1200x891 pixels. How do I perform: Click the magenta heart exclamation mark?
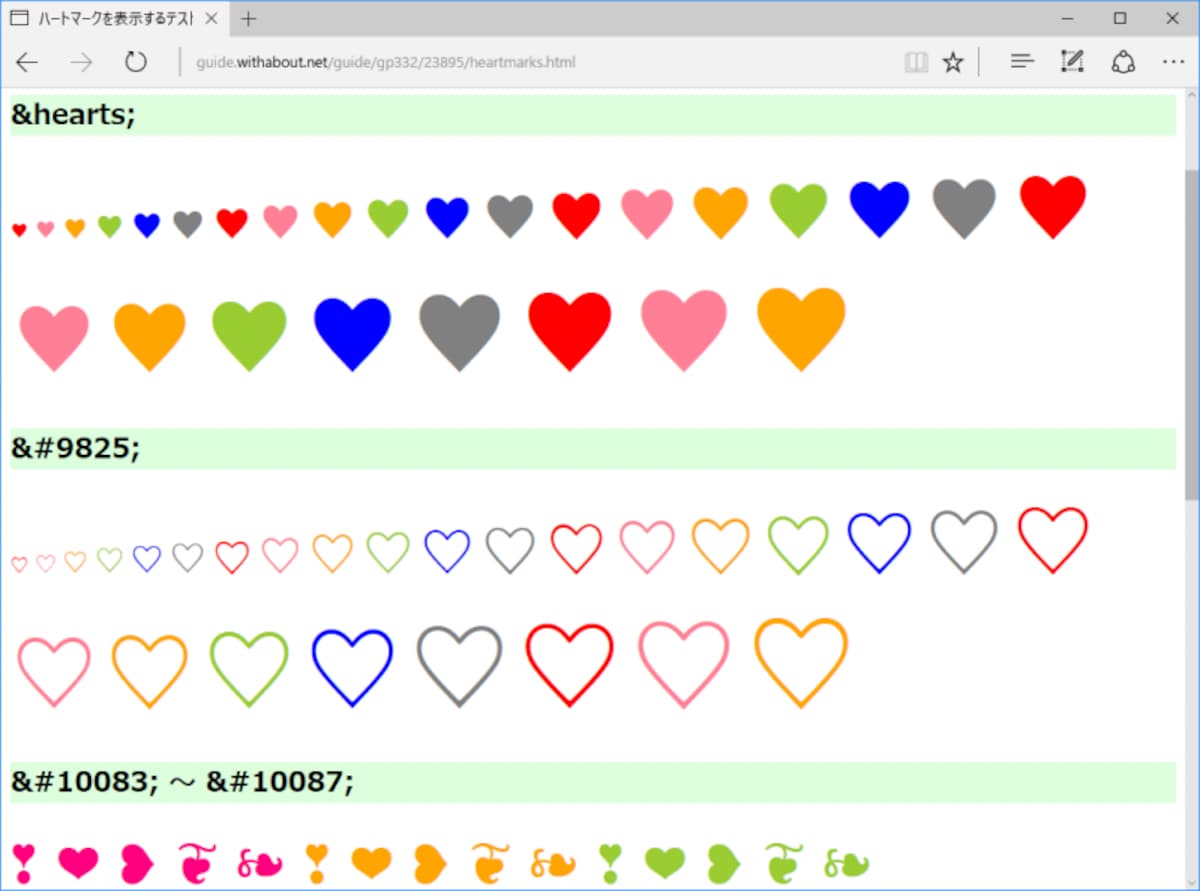point(24,863)
